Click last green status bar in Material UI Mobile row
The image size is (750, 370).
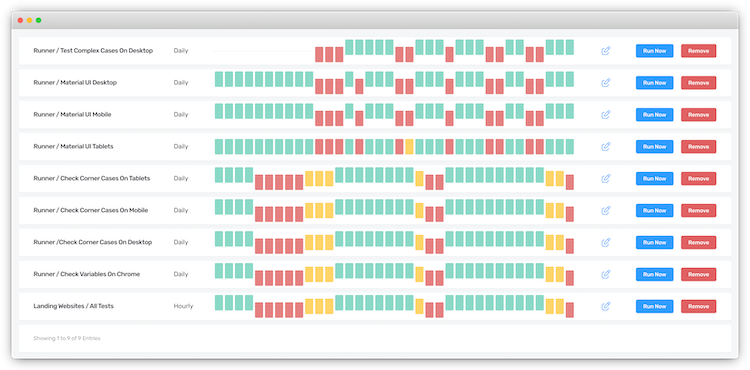[x=570, y=111]
